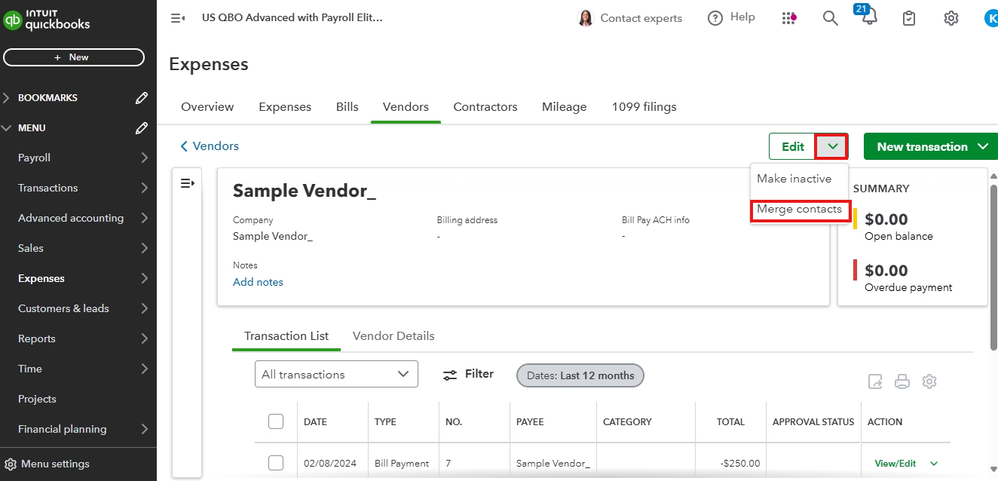998x481 pixels.
Task: Click the Add notes link
Action: [258, 282]
